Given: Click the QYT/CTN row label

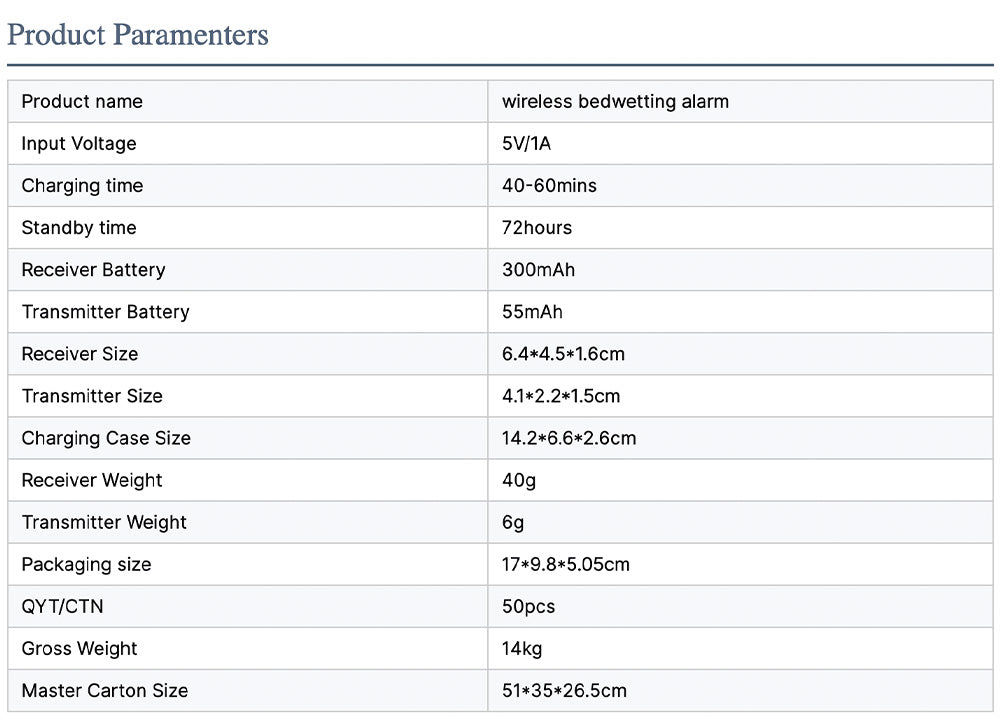Looking at the screenshot, I should (62, 606).
